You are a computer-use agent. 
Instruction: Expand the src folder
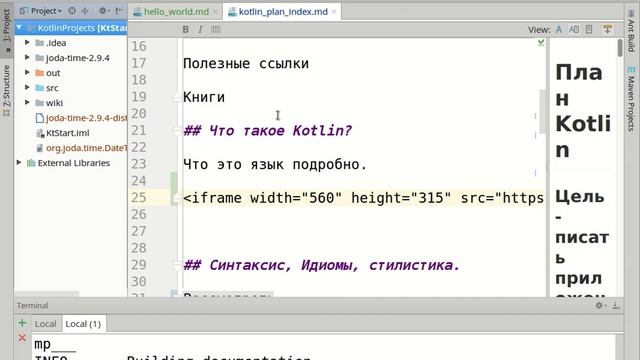27,88
